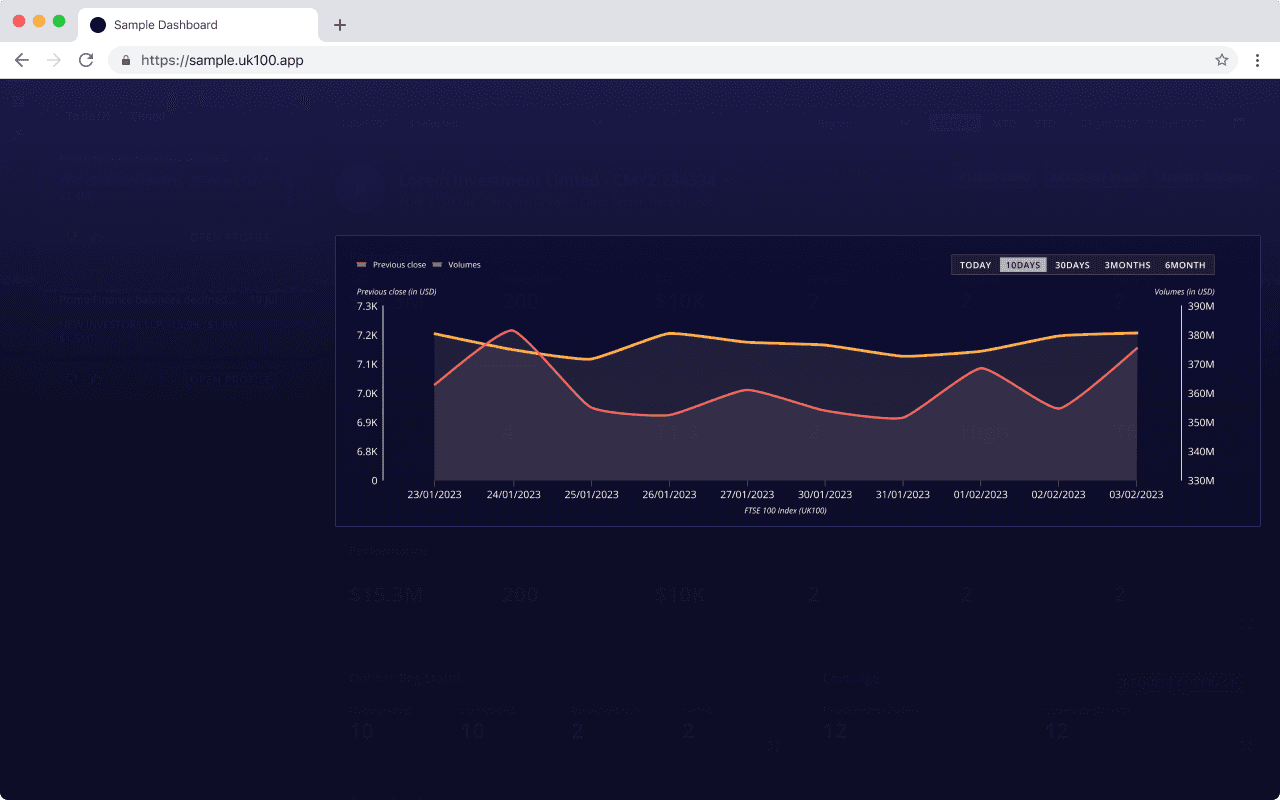Click the red line peak at 24/01/2023
This screenshot has height=800, width=1280.
[512, 330]
